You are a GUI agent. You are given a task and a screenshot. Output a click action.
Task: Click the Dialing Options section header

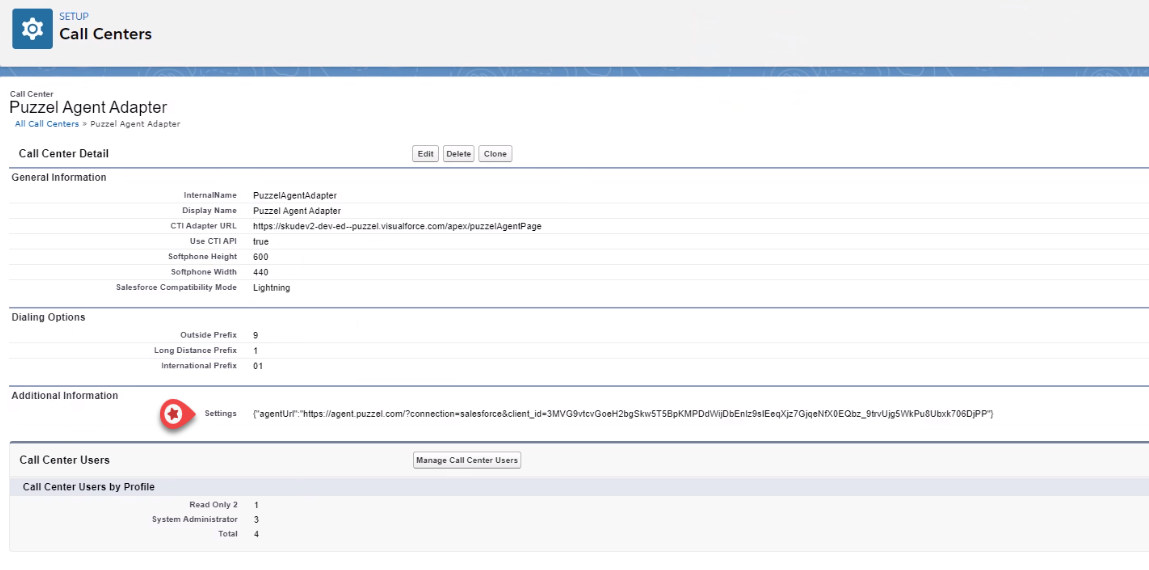[x=48, y=317]
